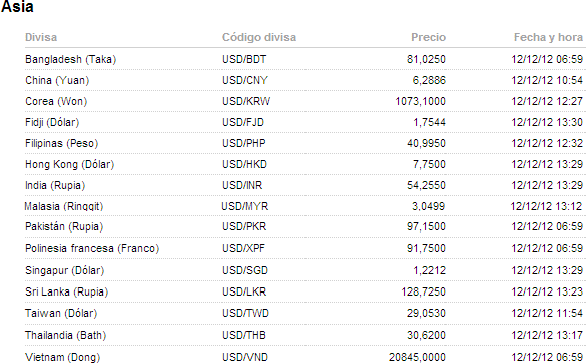Image resolution: width=586 pixels, height=363 pixels.
Task: Click the USD/FJD currency code
Action: 243,122
